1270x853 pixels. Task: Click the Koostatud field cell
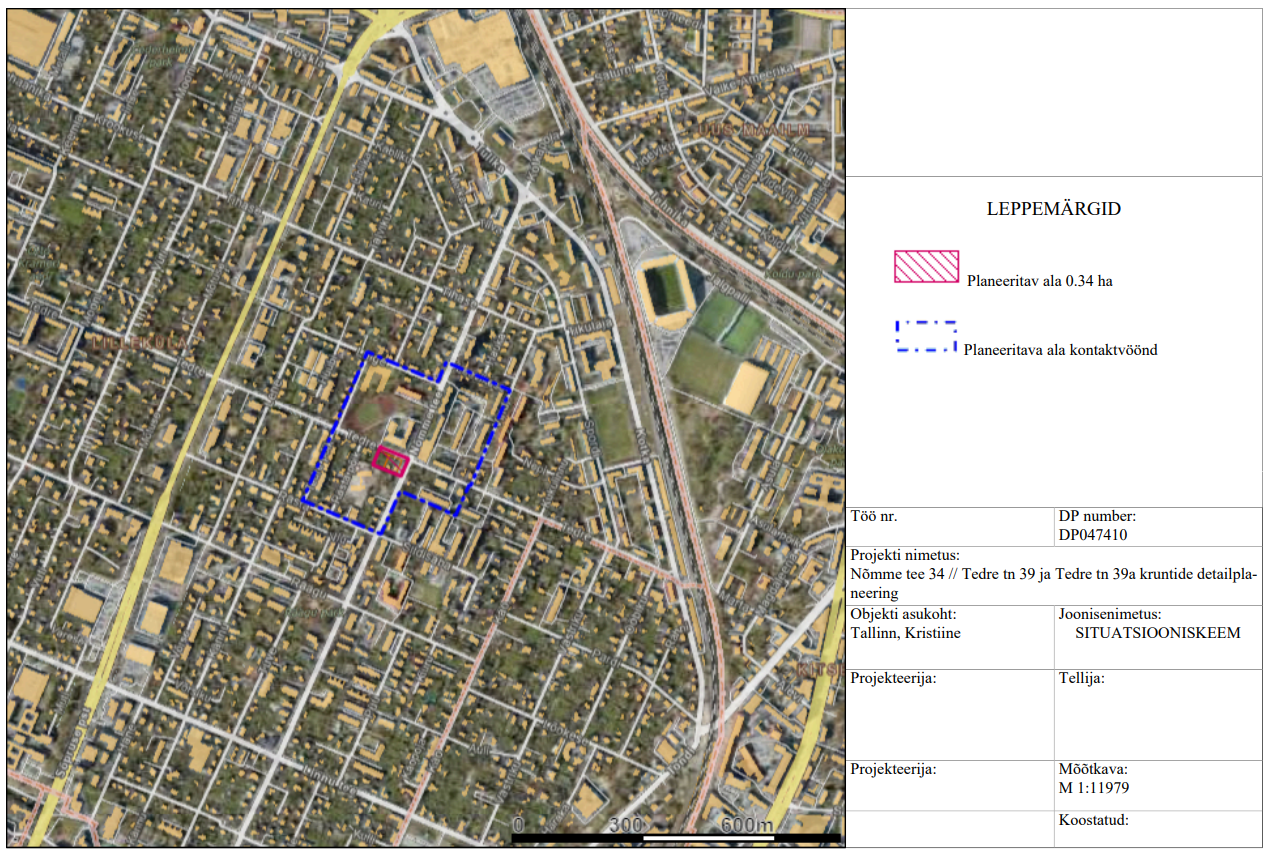[x=1157, y=828]
